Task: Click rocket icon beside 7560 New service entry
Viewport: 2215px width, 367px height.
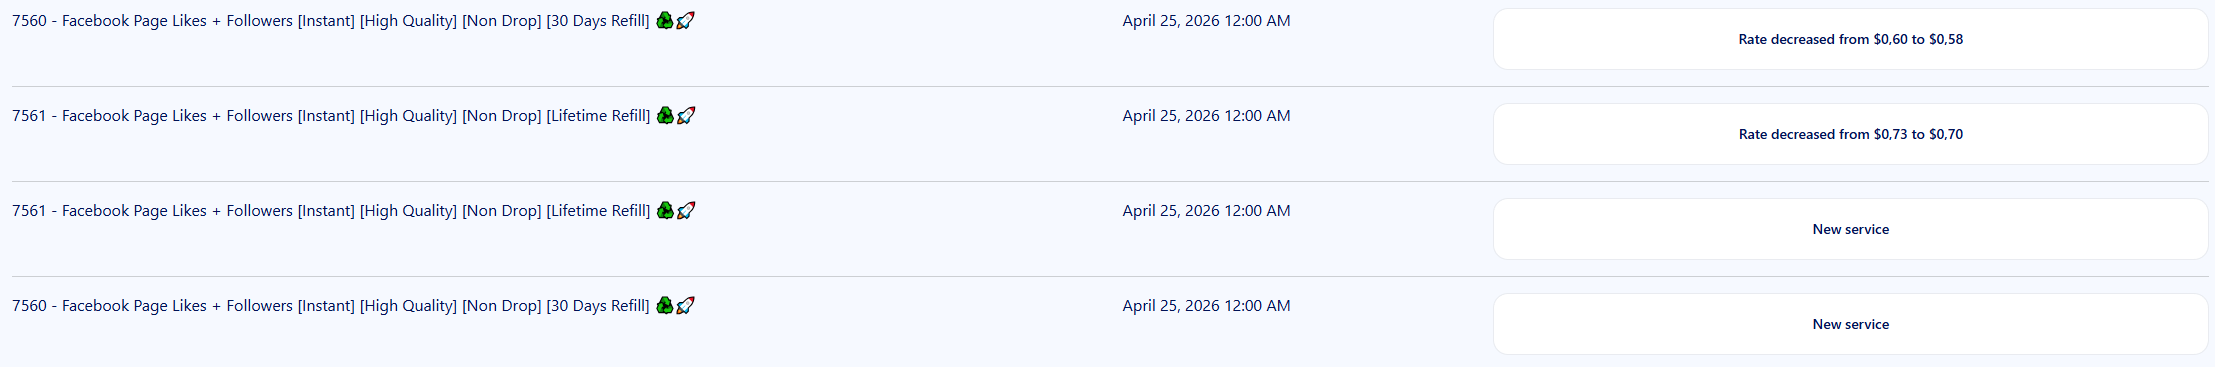Action: click(x=685, y=305)
